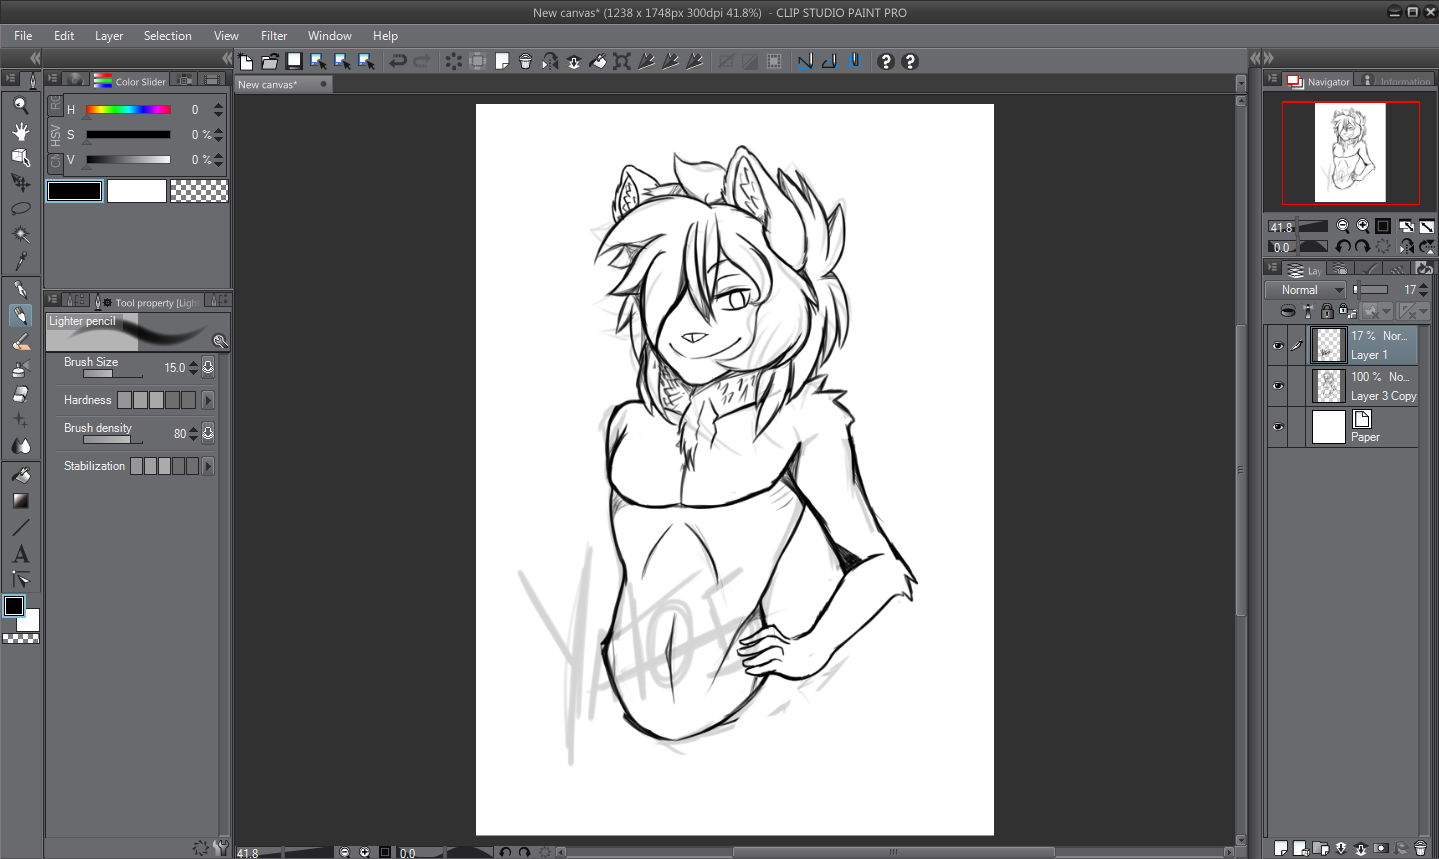Viewport: 1439px width, 859px height.
Task: Click the Hue rainbow slider
Action: tap(128, 109)
